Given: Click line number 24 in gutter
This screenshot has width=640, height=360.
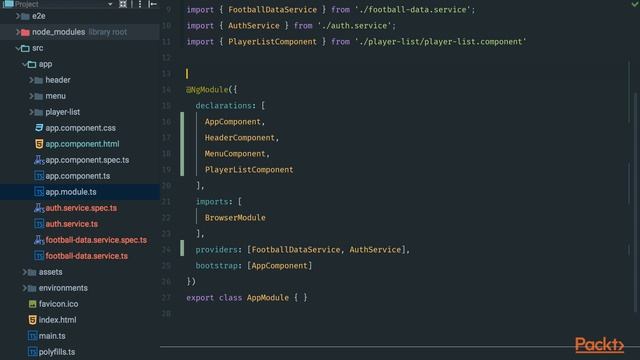Looking at the screenshot, I should (167, 250).
